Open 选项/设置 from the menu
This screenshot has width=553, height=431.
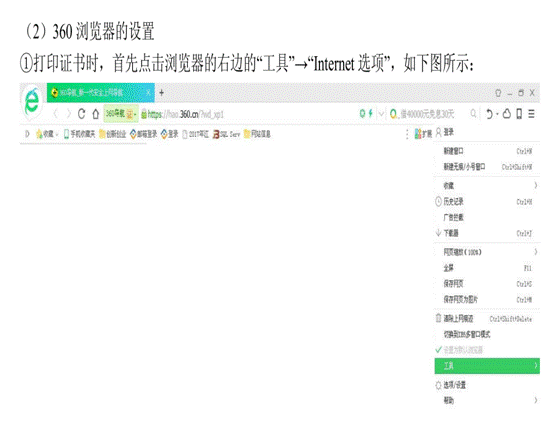pos(487,385)
